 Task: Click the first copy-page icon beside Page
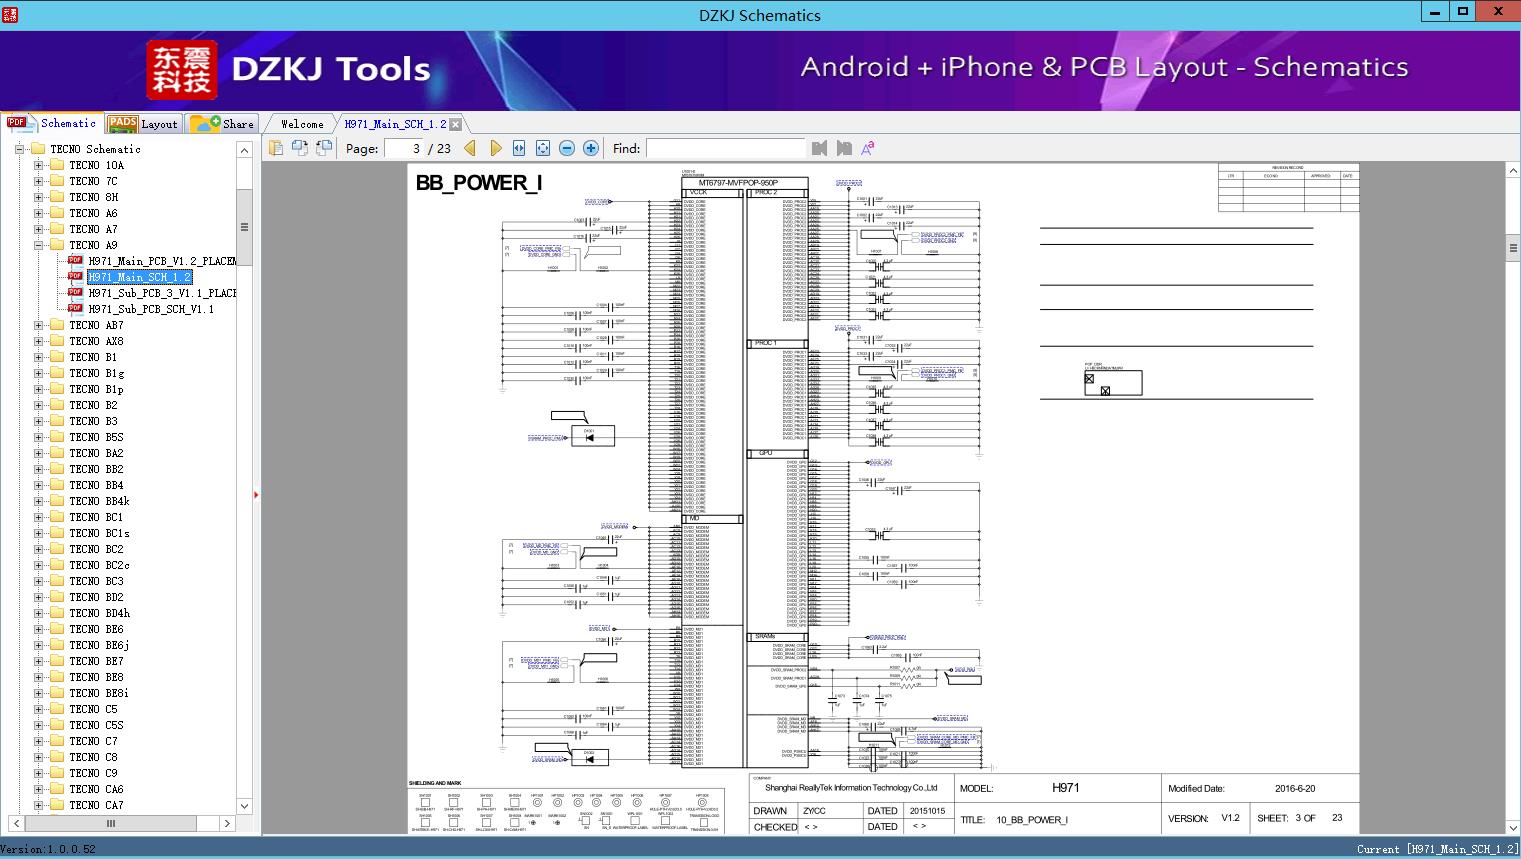276,148
